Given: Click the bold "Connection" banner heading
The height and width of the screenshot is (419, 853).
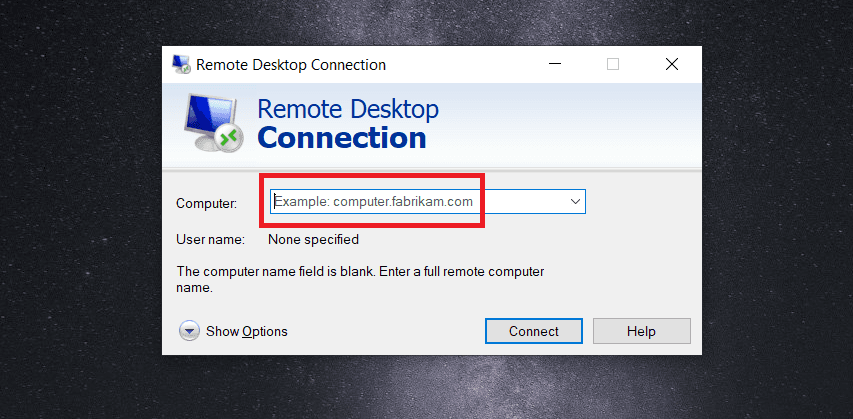Looking at the screenshot, I should tap(342, 138).
